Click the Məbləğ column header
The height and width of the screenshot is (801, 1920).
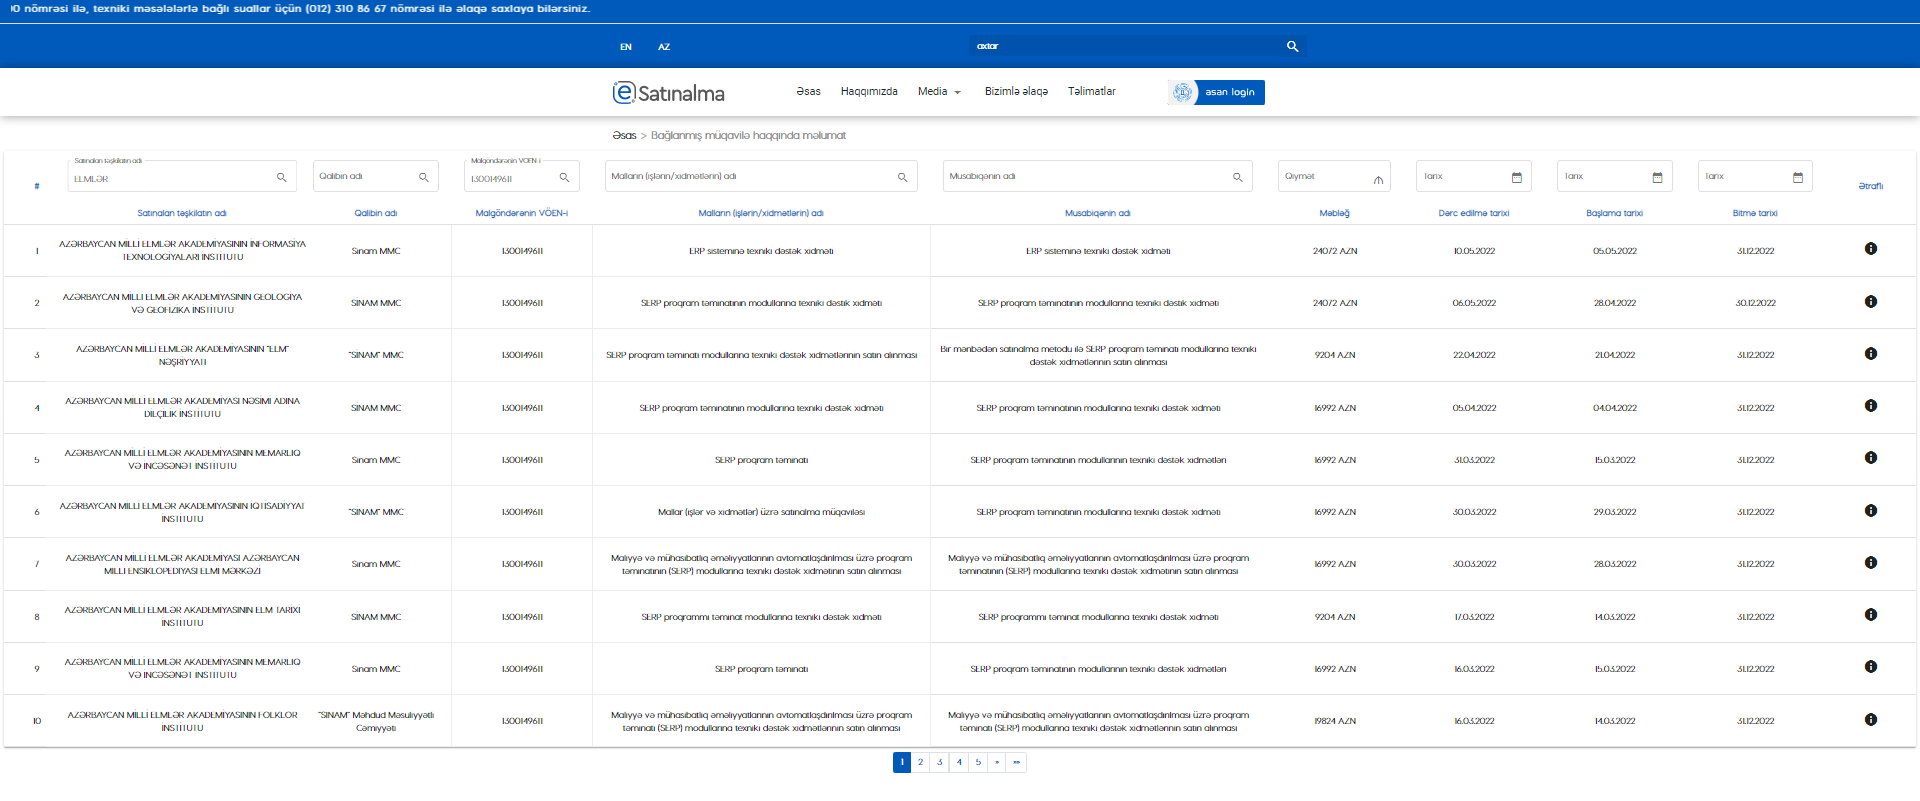pos(1334,213)
